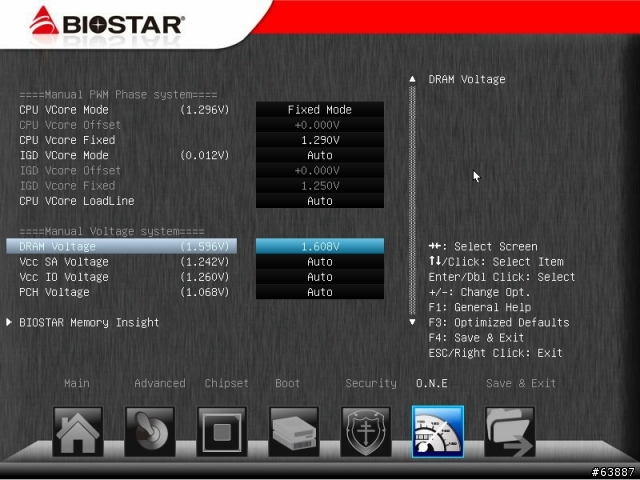Click the Manual PWM Phase system header

[x=118, y=95]
